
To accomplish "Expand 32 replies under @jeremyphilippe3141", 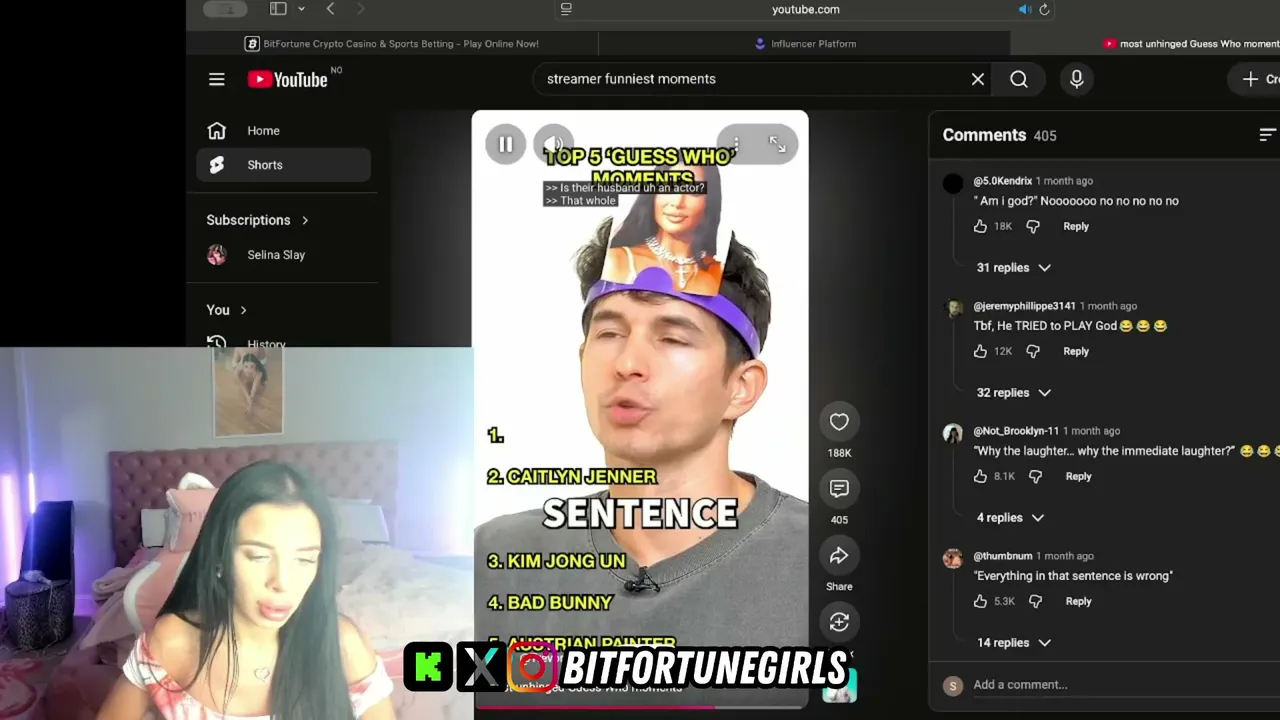I will pyautogui.click(x=1013, y=393).
